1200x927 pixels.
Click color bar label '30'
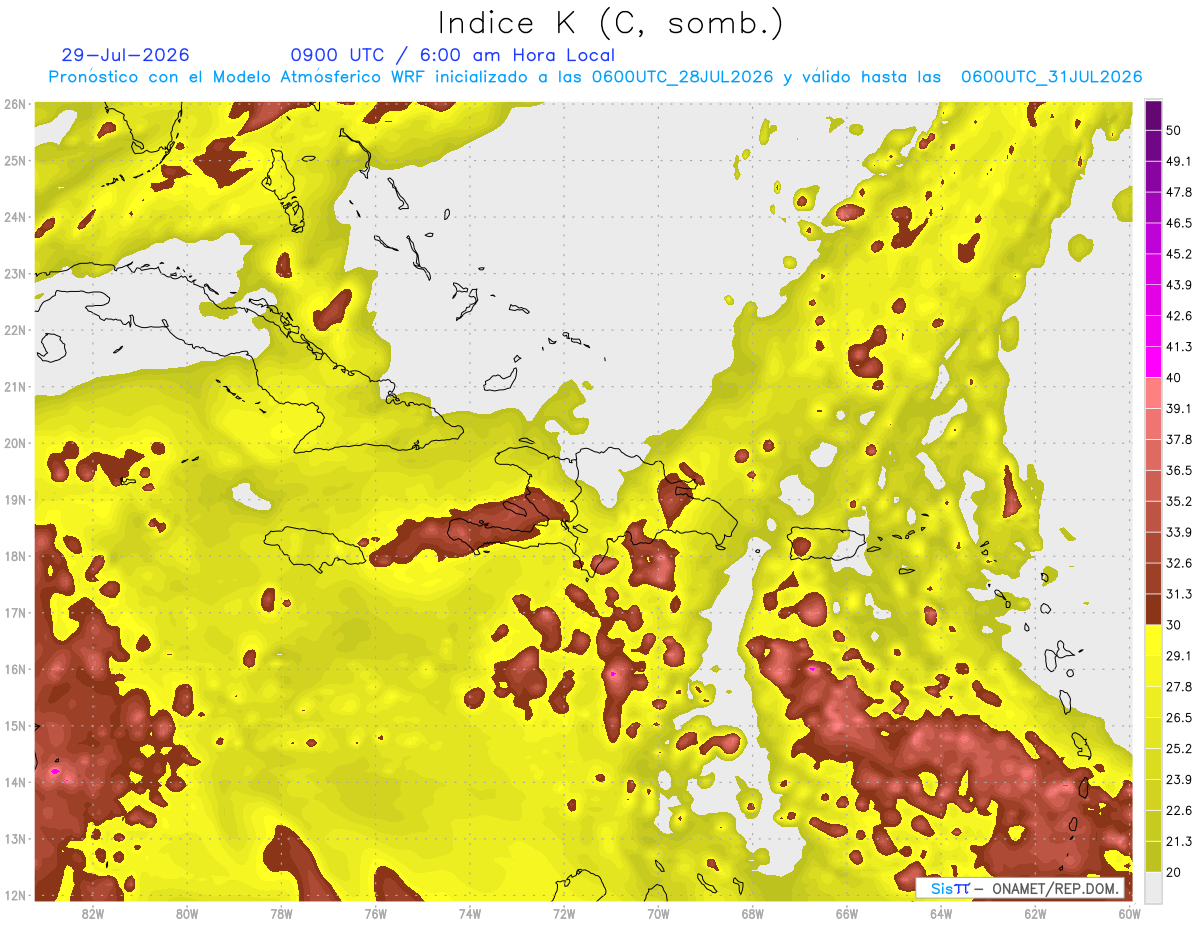[x=1174, y=625]
